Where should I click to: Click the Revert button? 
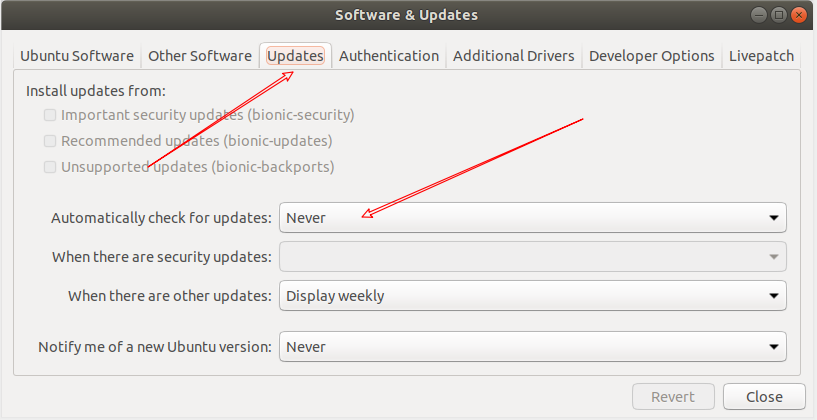673,397
